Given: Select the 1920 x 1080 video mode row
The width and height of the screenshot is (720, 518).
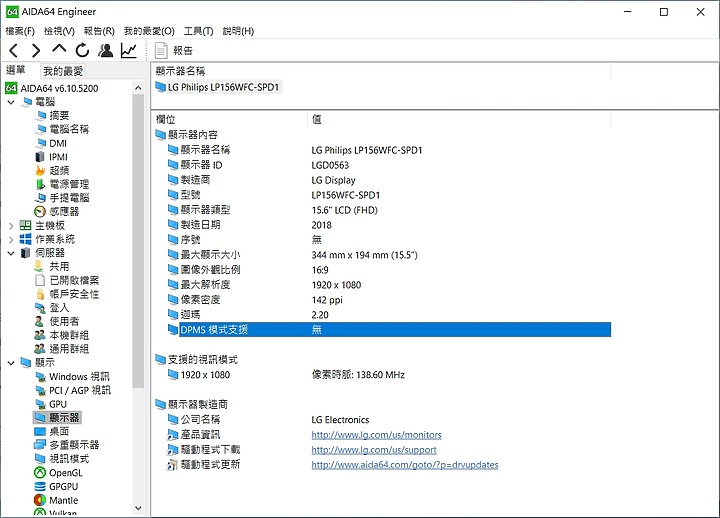Looking at the screenshot, I should (x=389, y=375).
